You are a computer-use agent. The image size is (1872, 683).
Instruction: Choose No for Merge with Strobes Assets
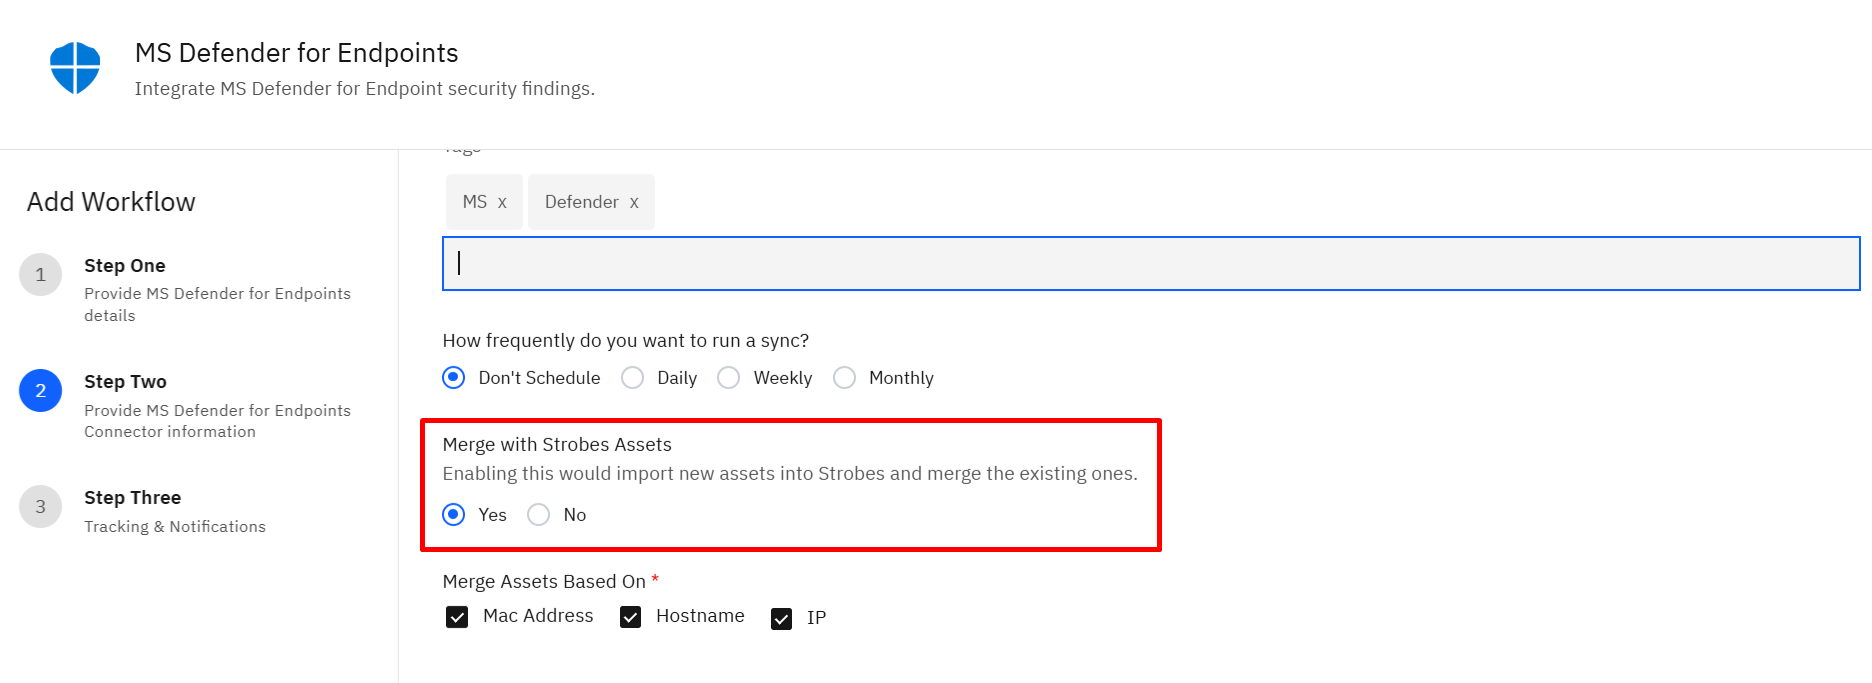(x=539, y=515)
